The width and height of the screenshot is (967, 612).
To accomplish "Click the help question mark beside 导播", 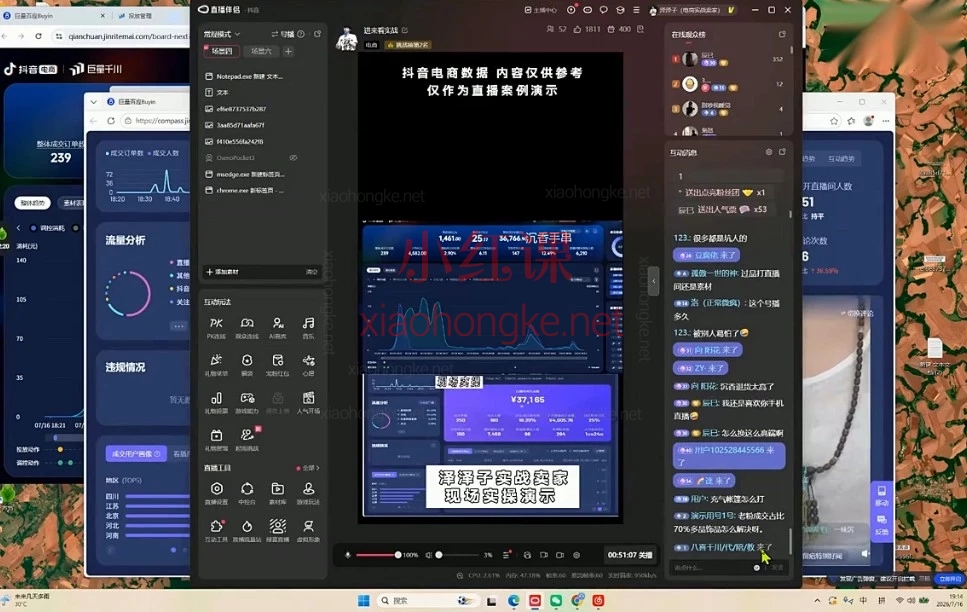I will point(301,34).
